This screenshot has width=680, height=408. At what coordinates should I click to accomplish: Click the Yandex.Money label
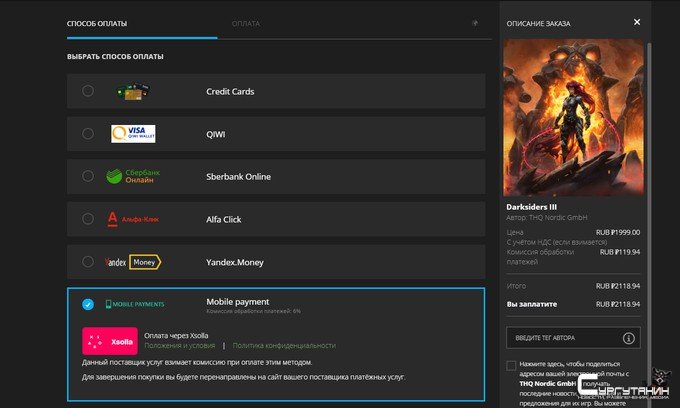tap(235, 262)
